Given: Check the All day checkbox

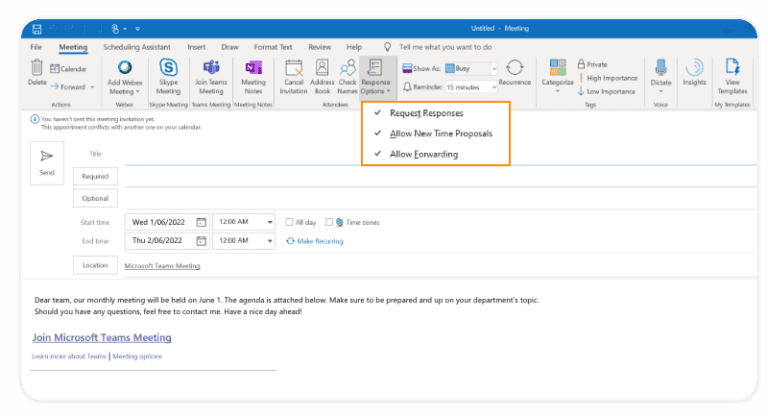Looking at the screenshot, I should [x=289, y=222].
